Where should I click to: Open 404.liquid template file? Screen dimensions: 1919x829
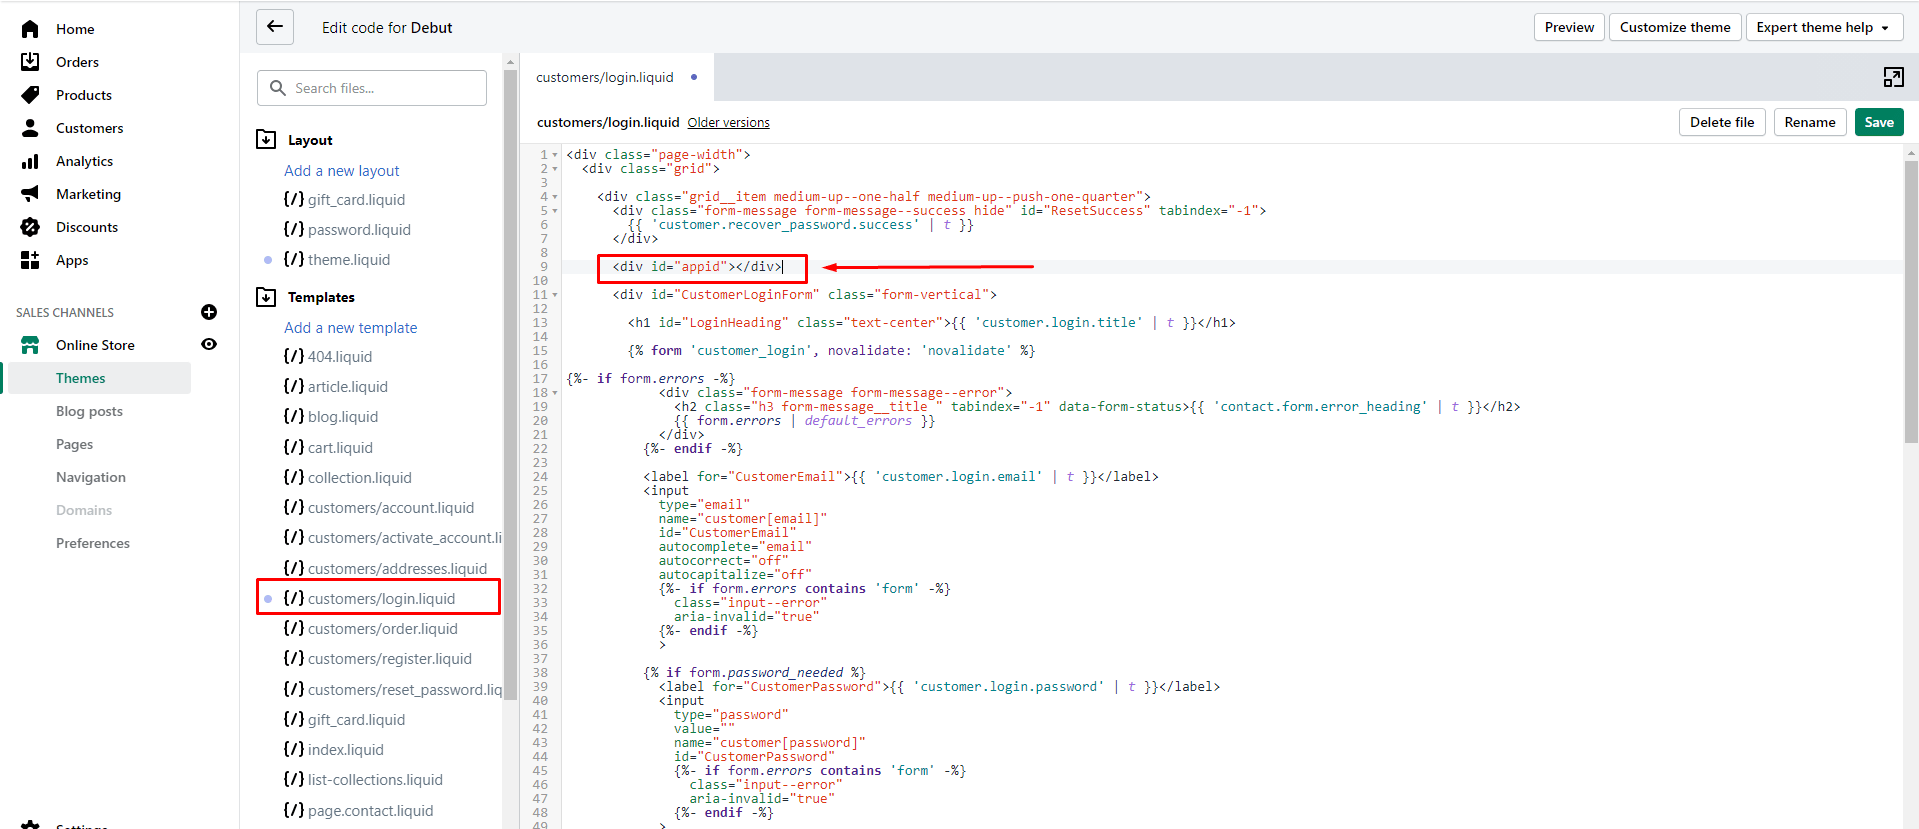(x=328, y=357)
